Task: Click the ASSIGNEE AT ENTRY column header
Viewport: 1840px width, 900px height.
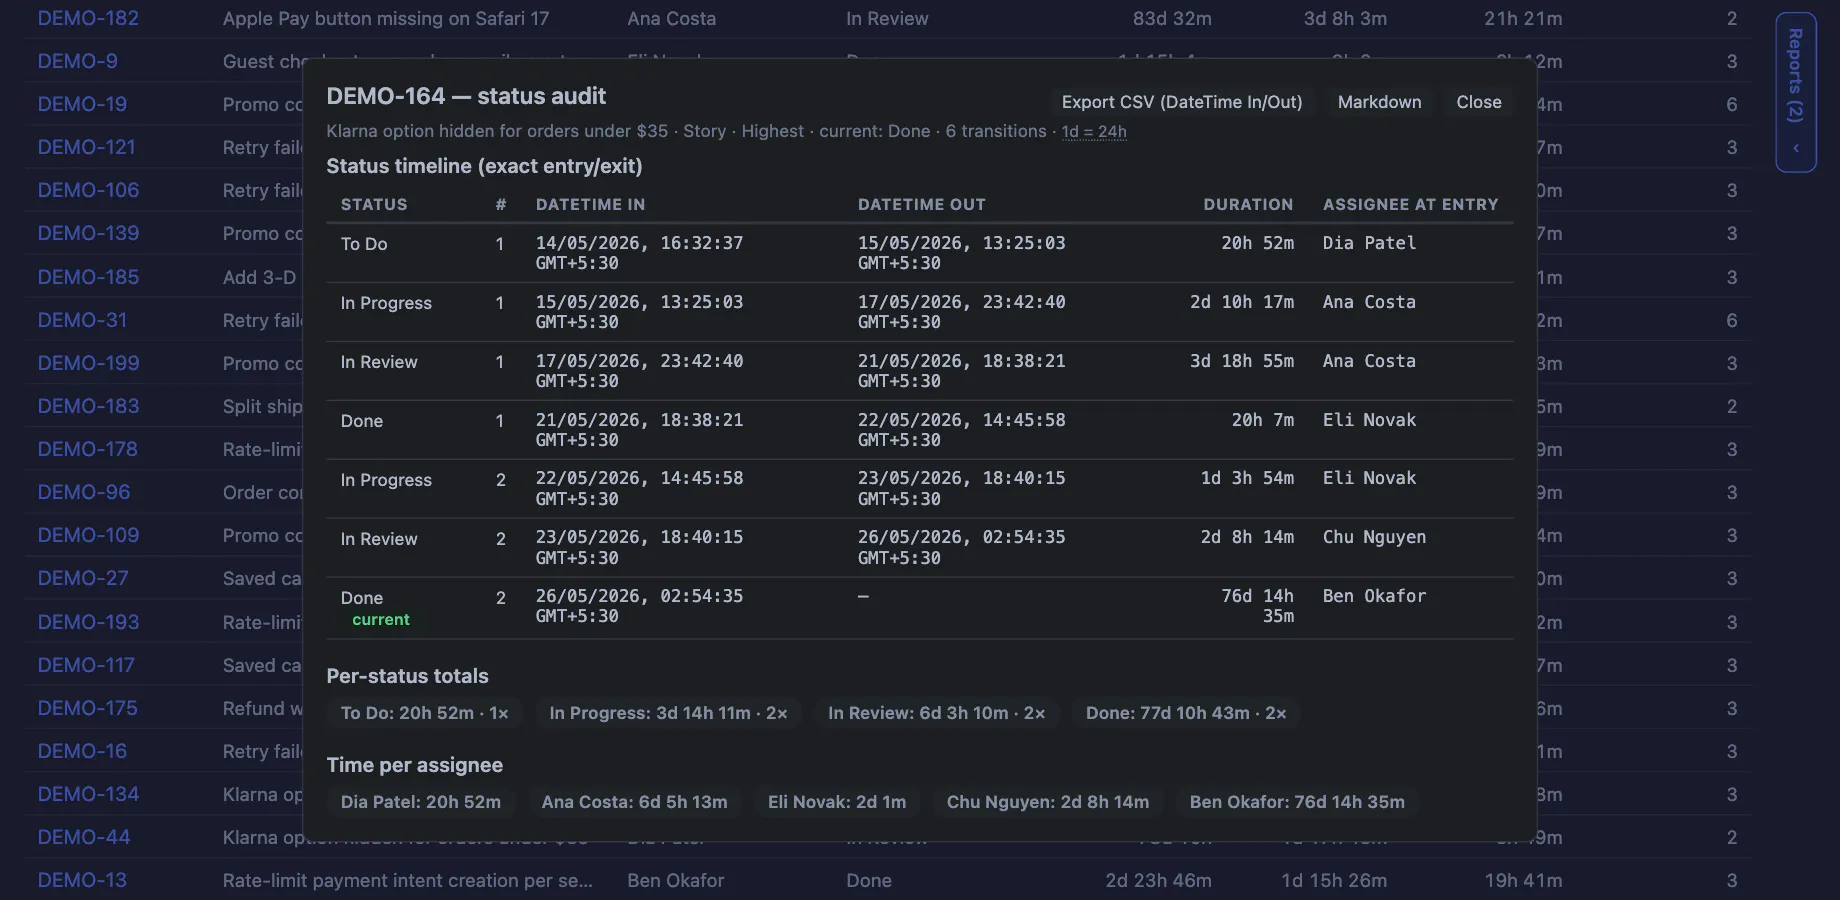Action: coord(1410,204)
